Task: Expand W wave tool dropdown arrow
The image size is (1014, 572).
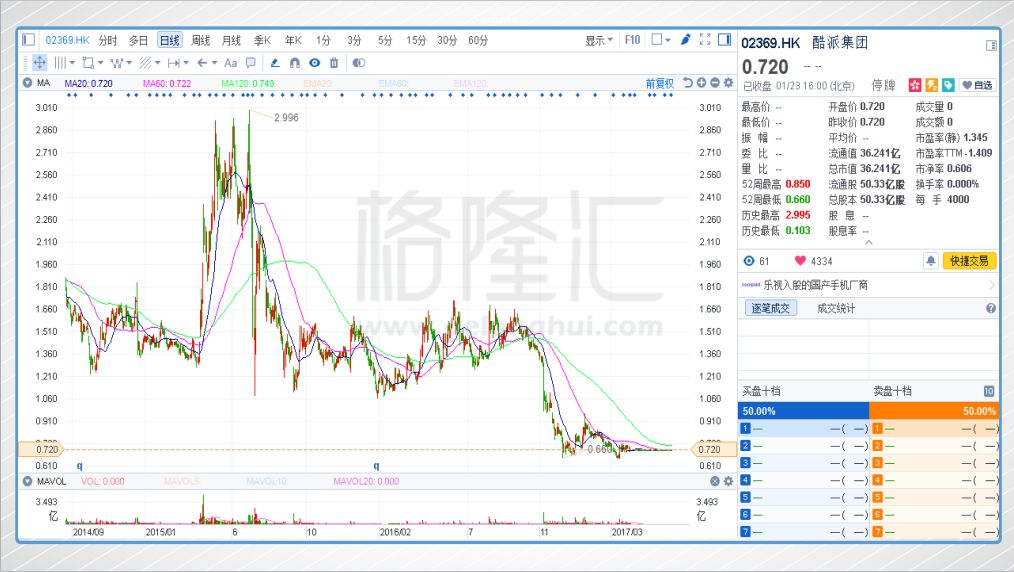Action: (x=129, y=63)
